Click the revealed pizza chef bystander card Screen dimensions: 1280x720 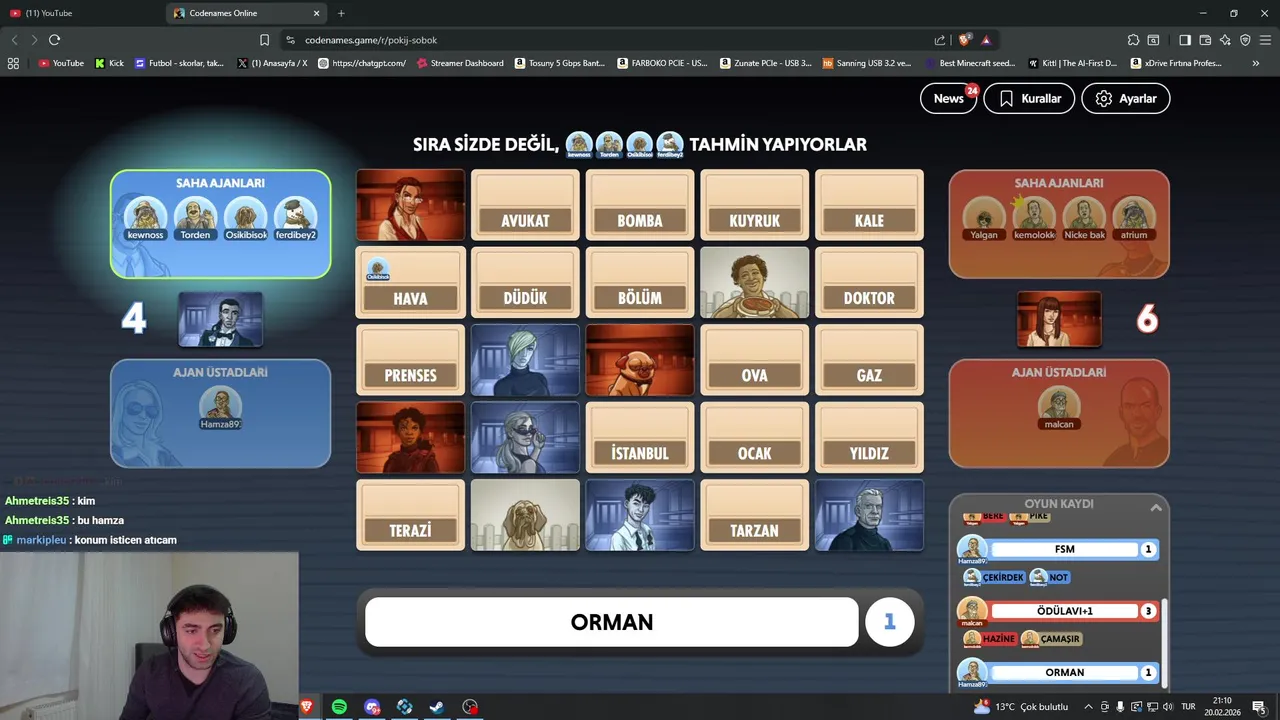[754, 283]
